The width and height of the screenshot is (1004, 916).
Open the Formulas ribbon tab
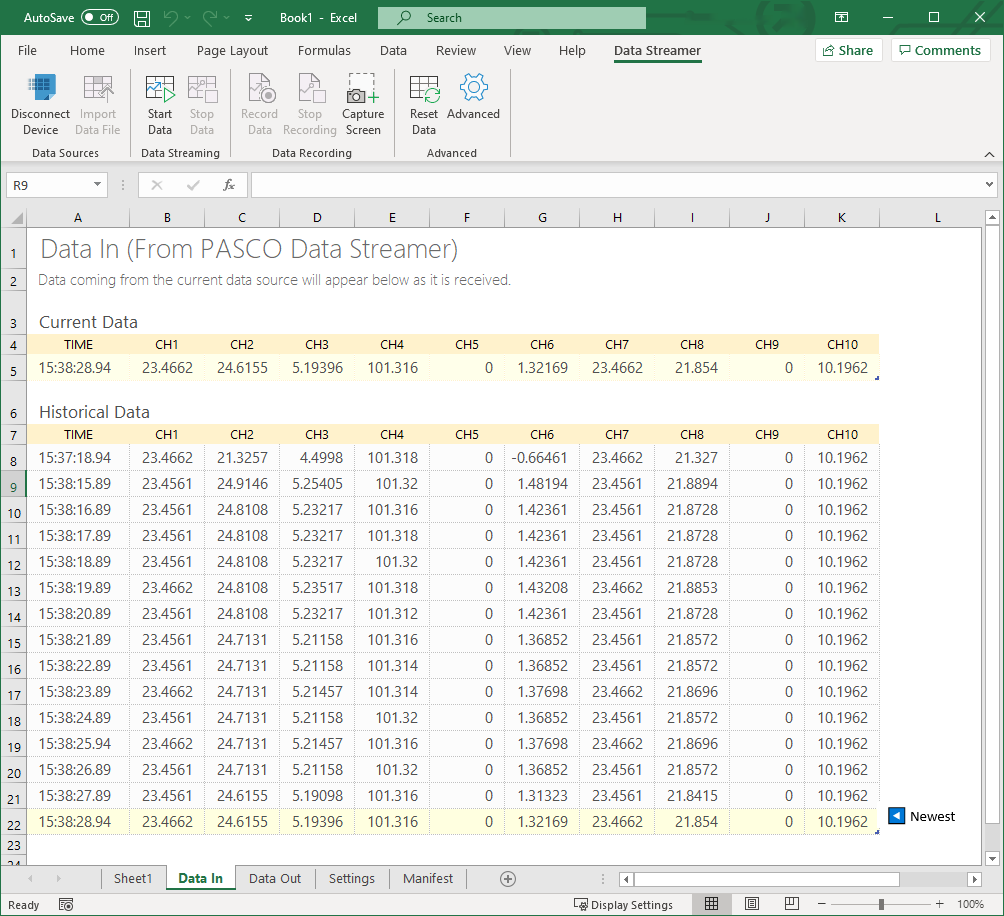click(x=324, y=50)
